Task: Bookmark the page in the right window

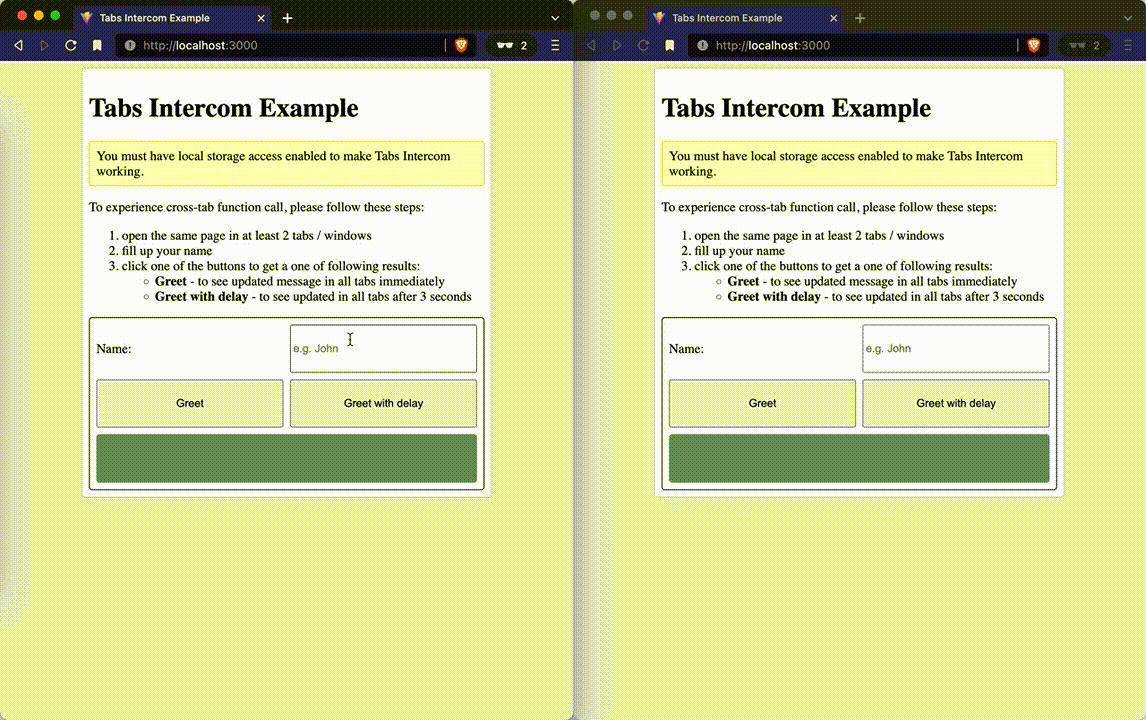Action: tap(669, 45)
